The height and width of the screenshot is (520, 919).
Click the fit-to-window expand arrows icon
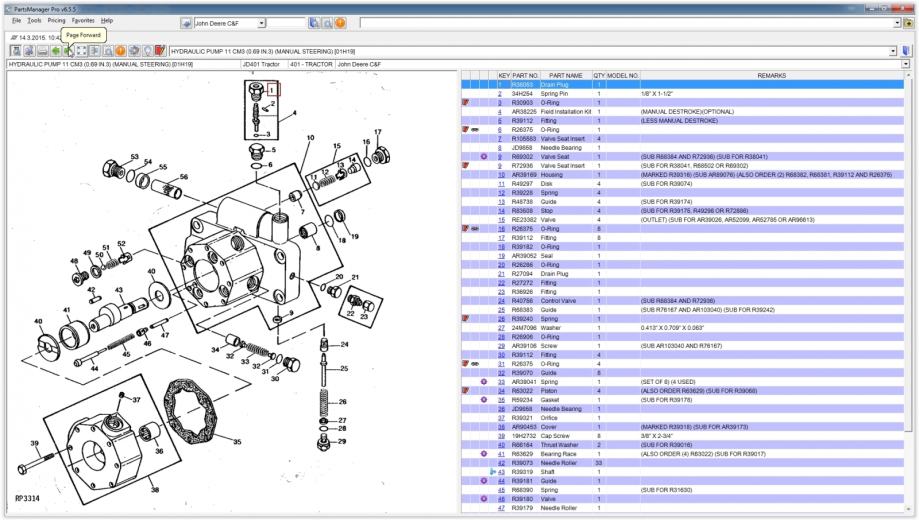click(81, 50)
